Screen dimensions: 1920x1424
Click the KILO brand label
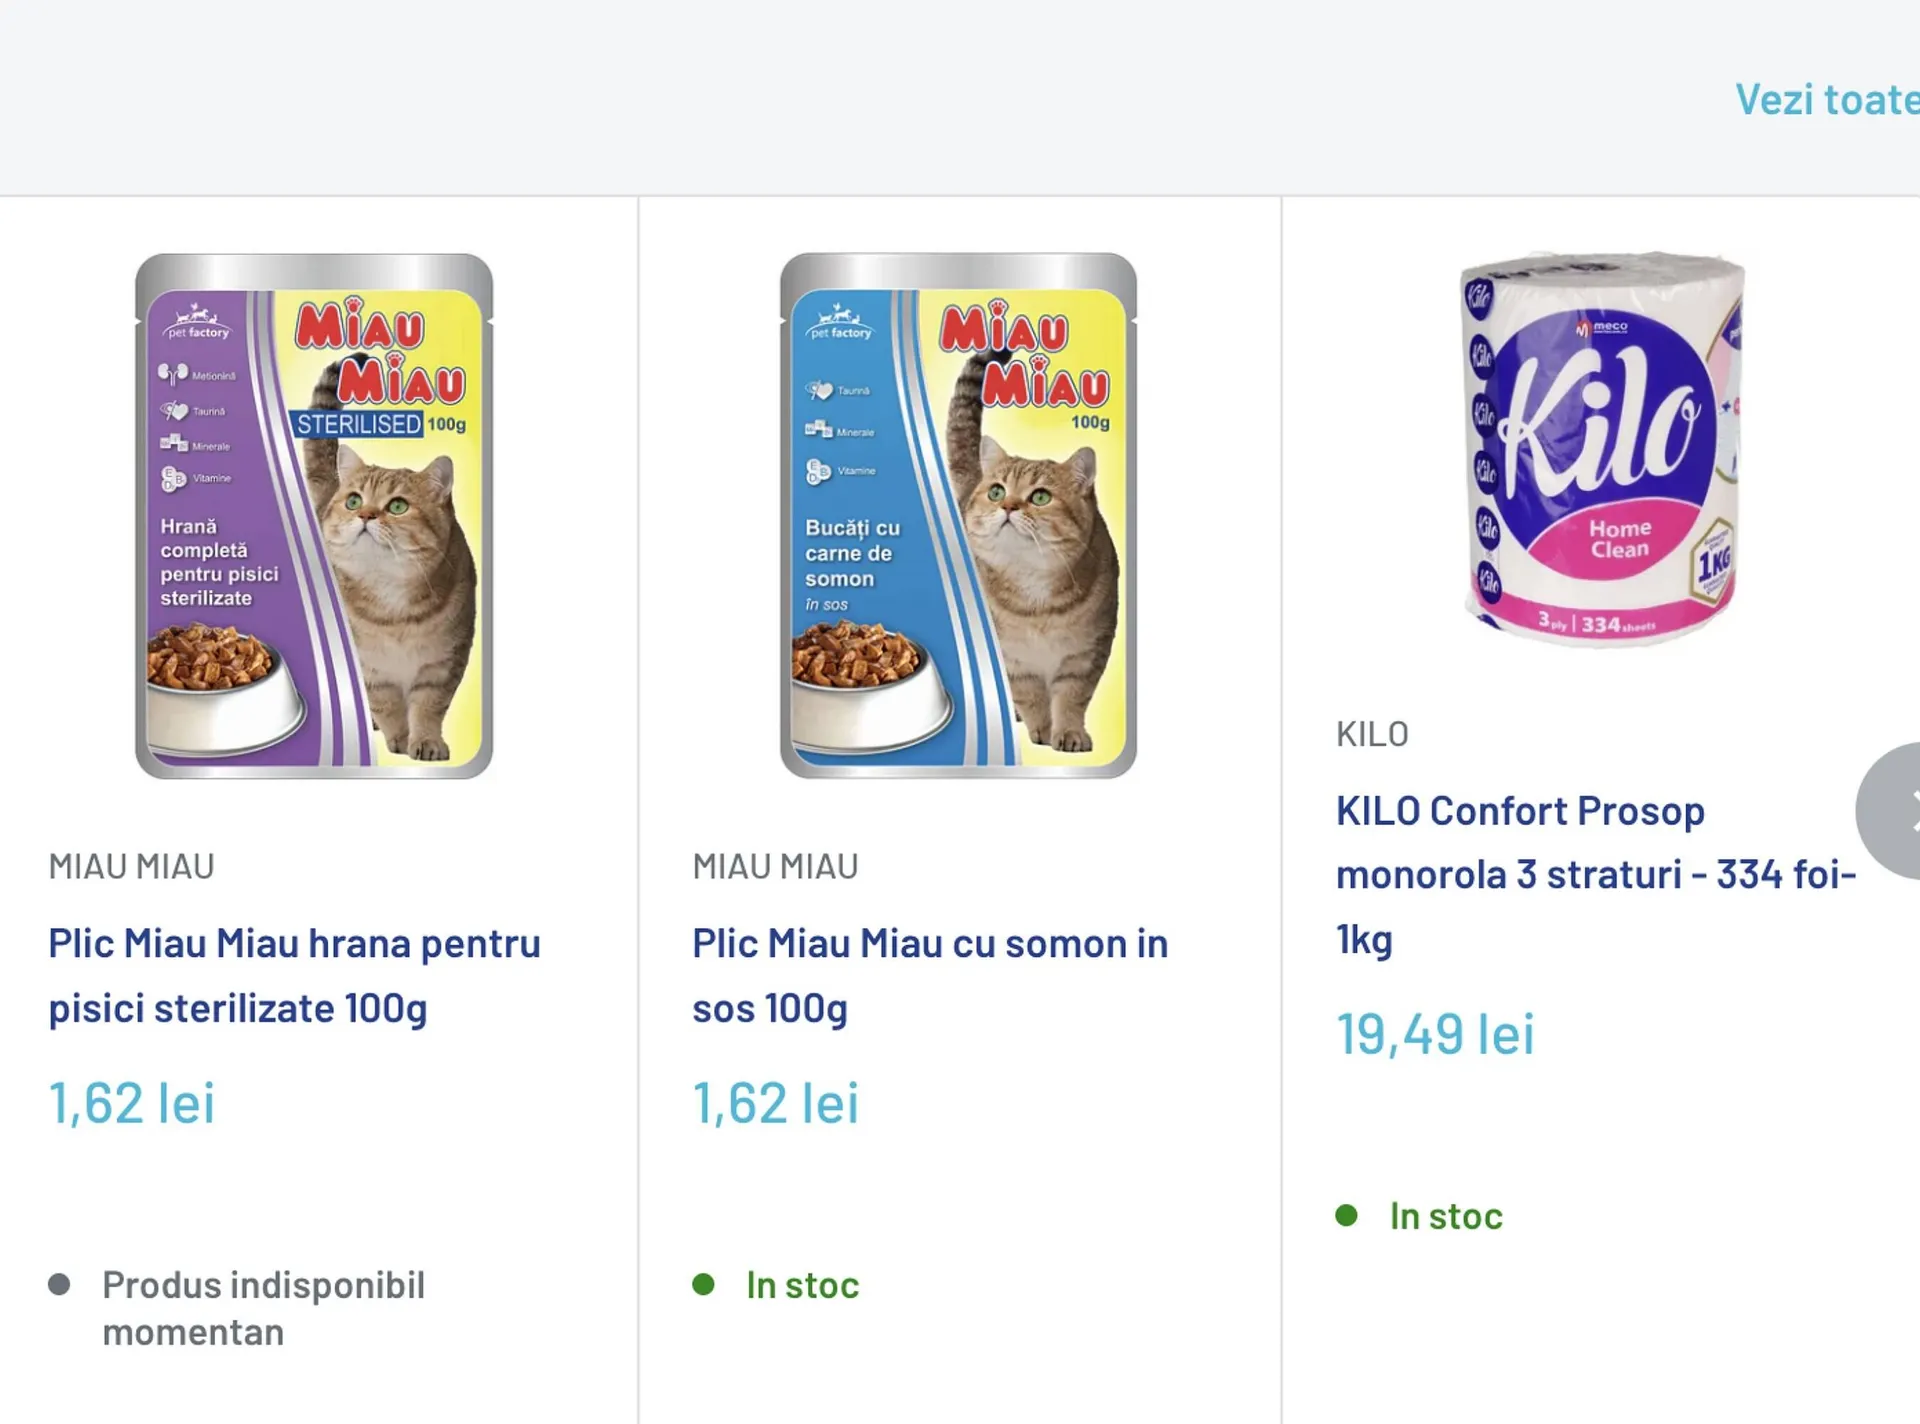pos(1372,734)
